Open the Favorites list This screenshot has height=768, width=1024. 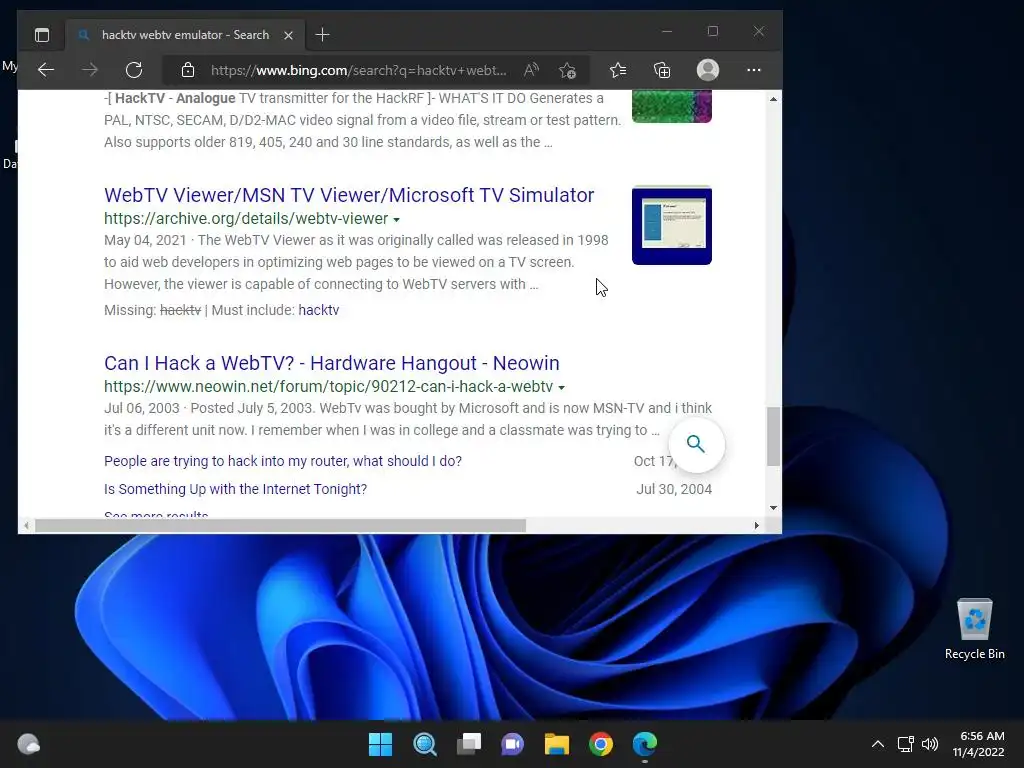(x=618, y=70)
